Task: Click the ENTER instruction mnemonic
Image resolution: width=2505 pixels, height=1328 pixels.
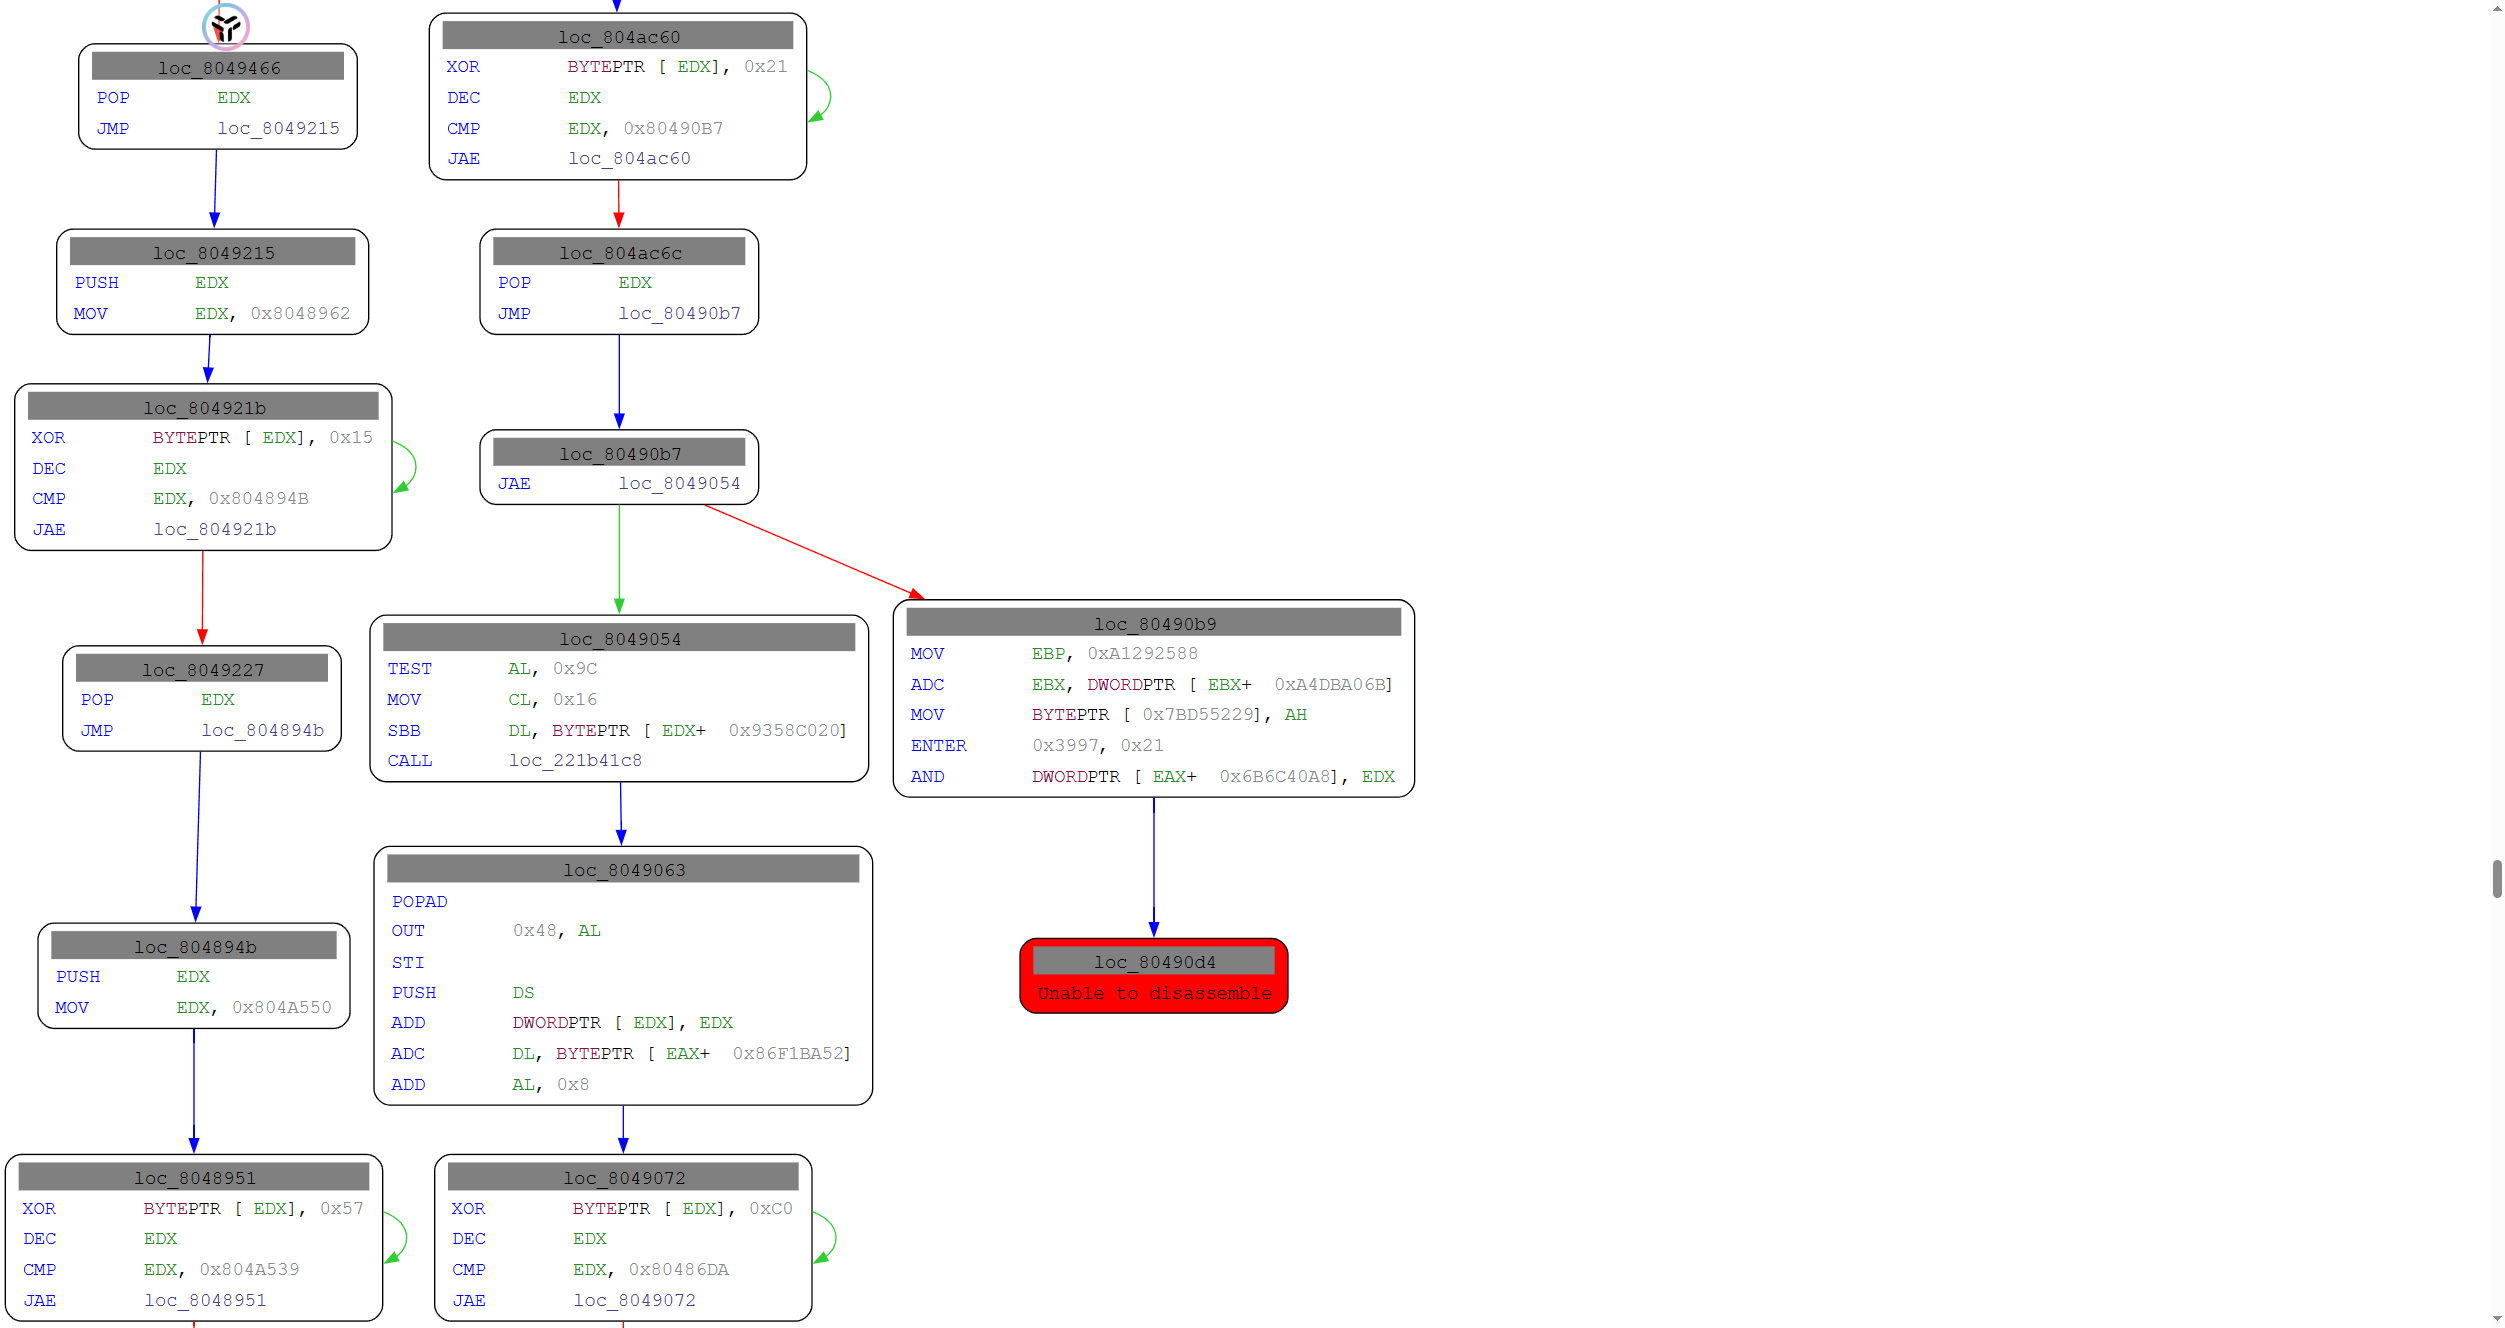Action: pos(939,745)
